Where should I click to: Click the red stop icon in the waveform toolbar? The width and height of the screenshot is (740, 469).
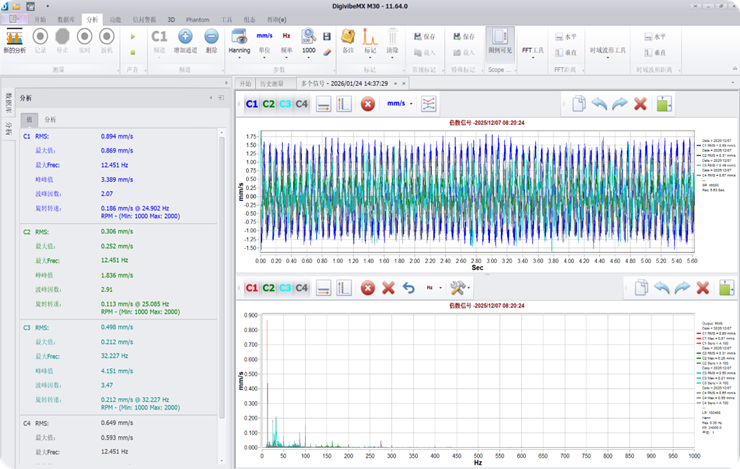pyautogui.click(x=367, y=103)
